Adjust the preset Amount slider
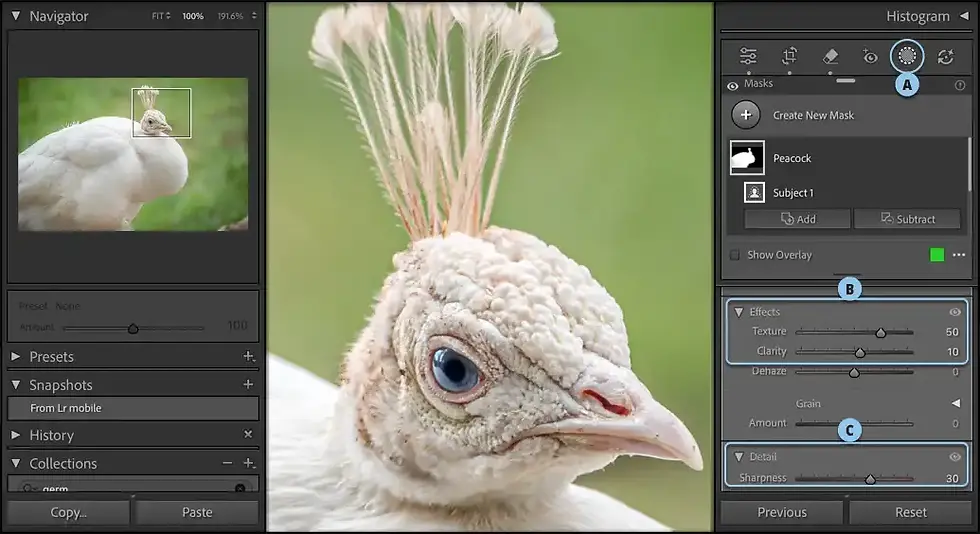 [x=133, y=328]
